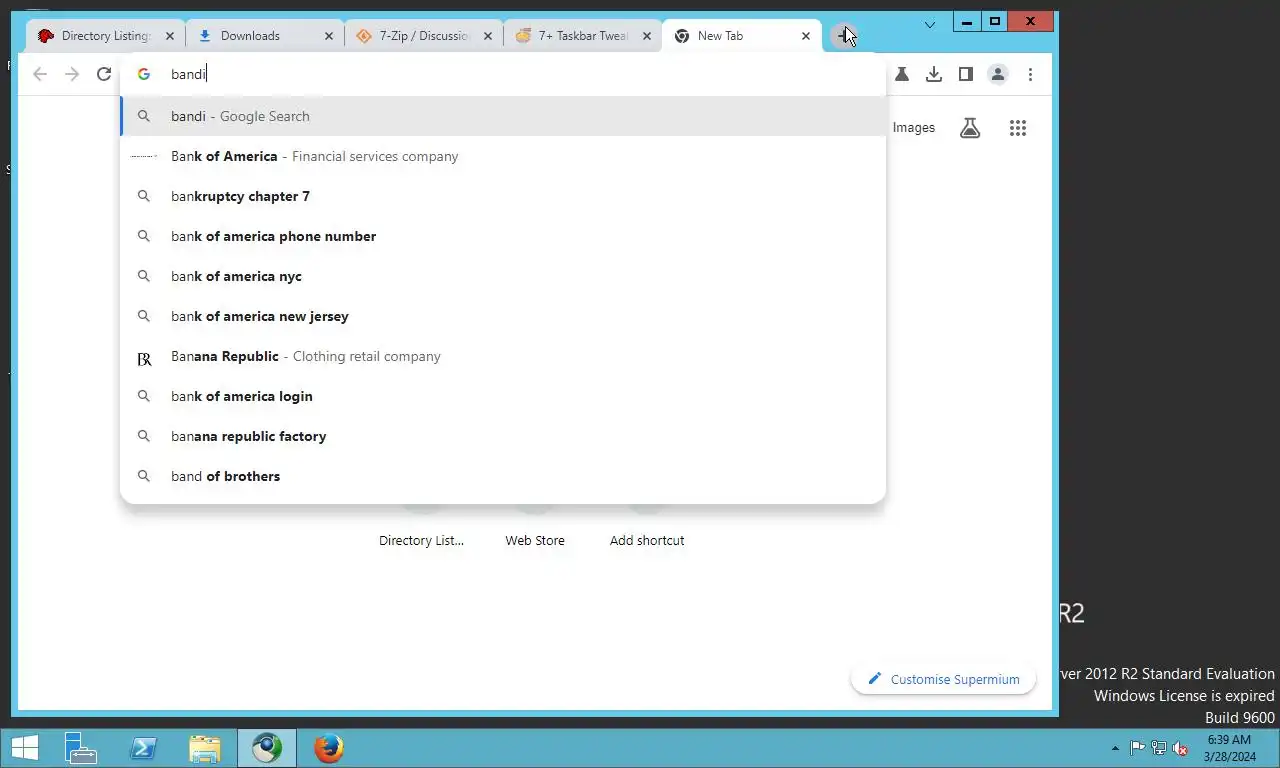1280x768 pixels.
Task: Switch to the Downloads tab
Action: [265, 36]
